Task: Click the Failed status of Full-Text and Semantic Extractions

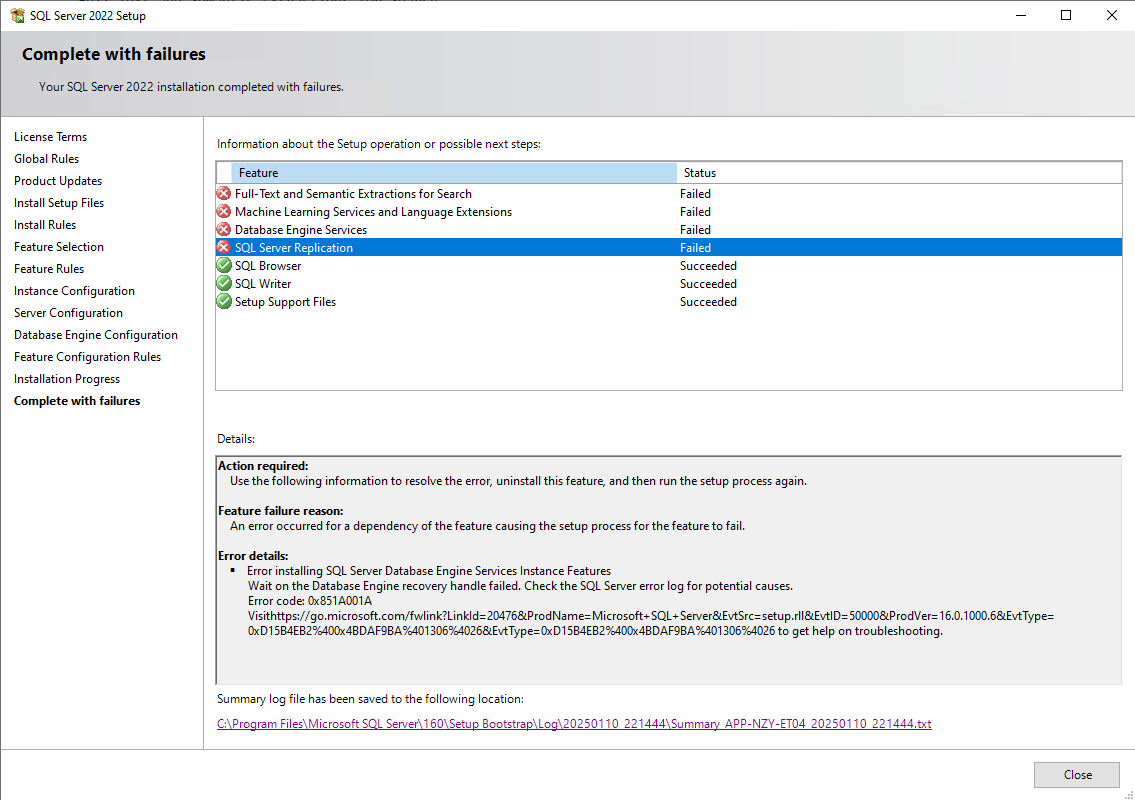Action: [x=695, y=194]
